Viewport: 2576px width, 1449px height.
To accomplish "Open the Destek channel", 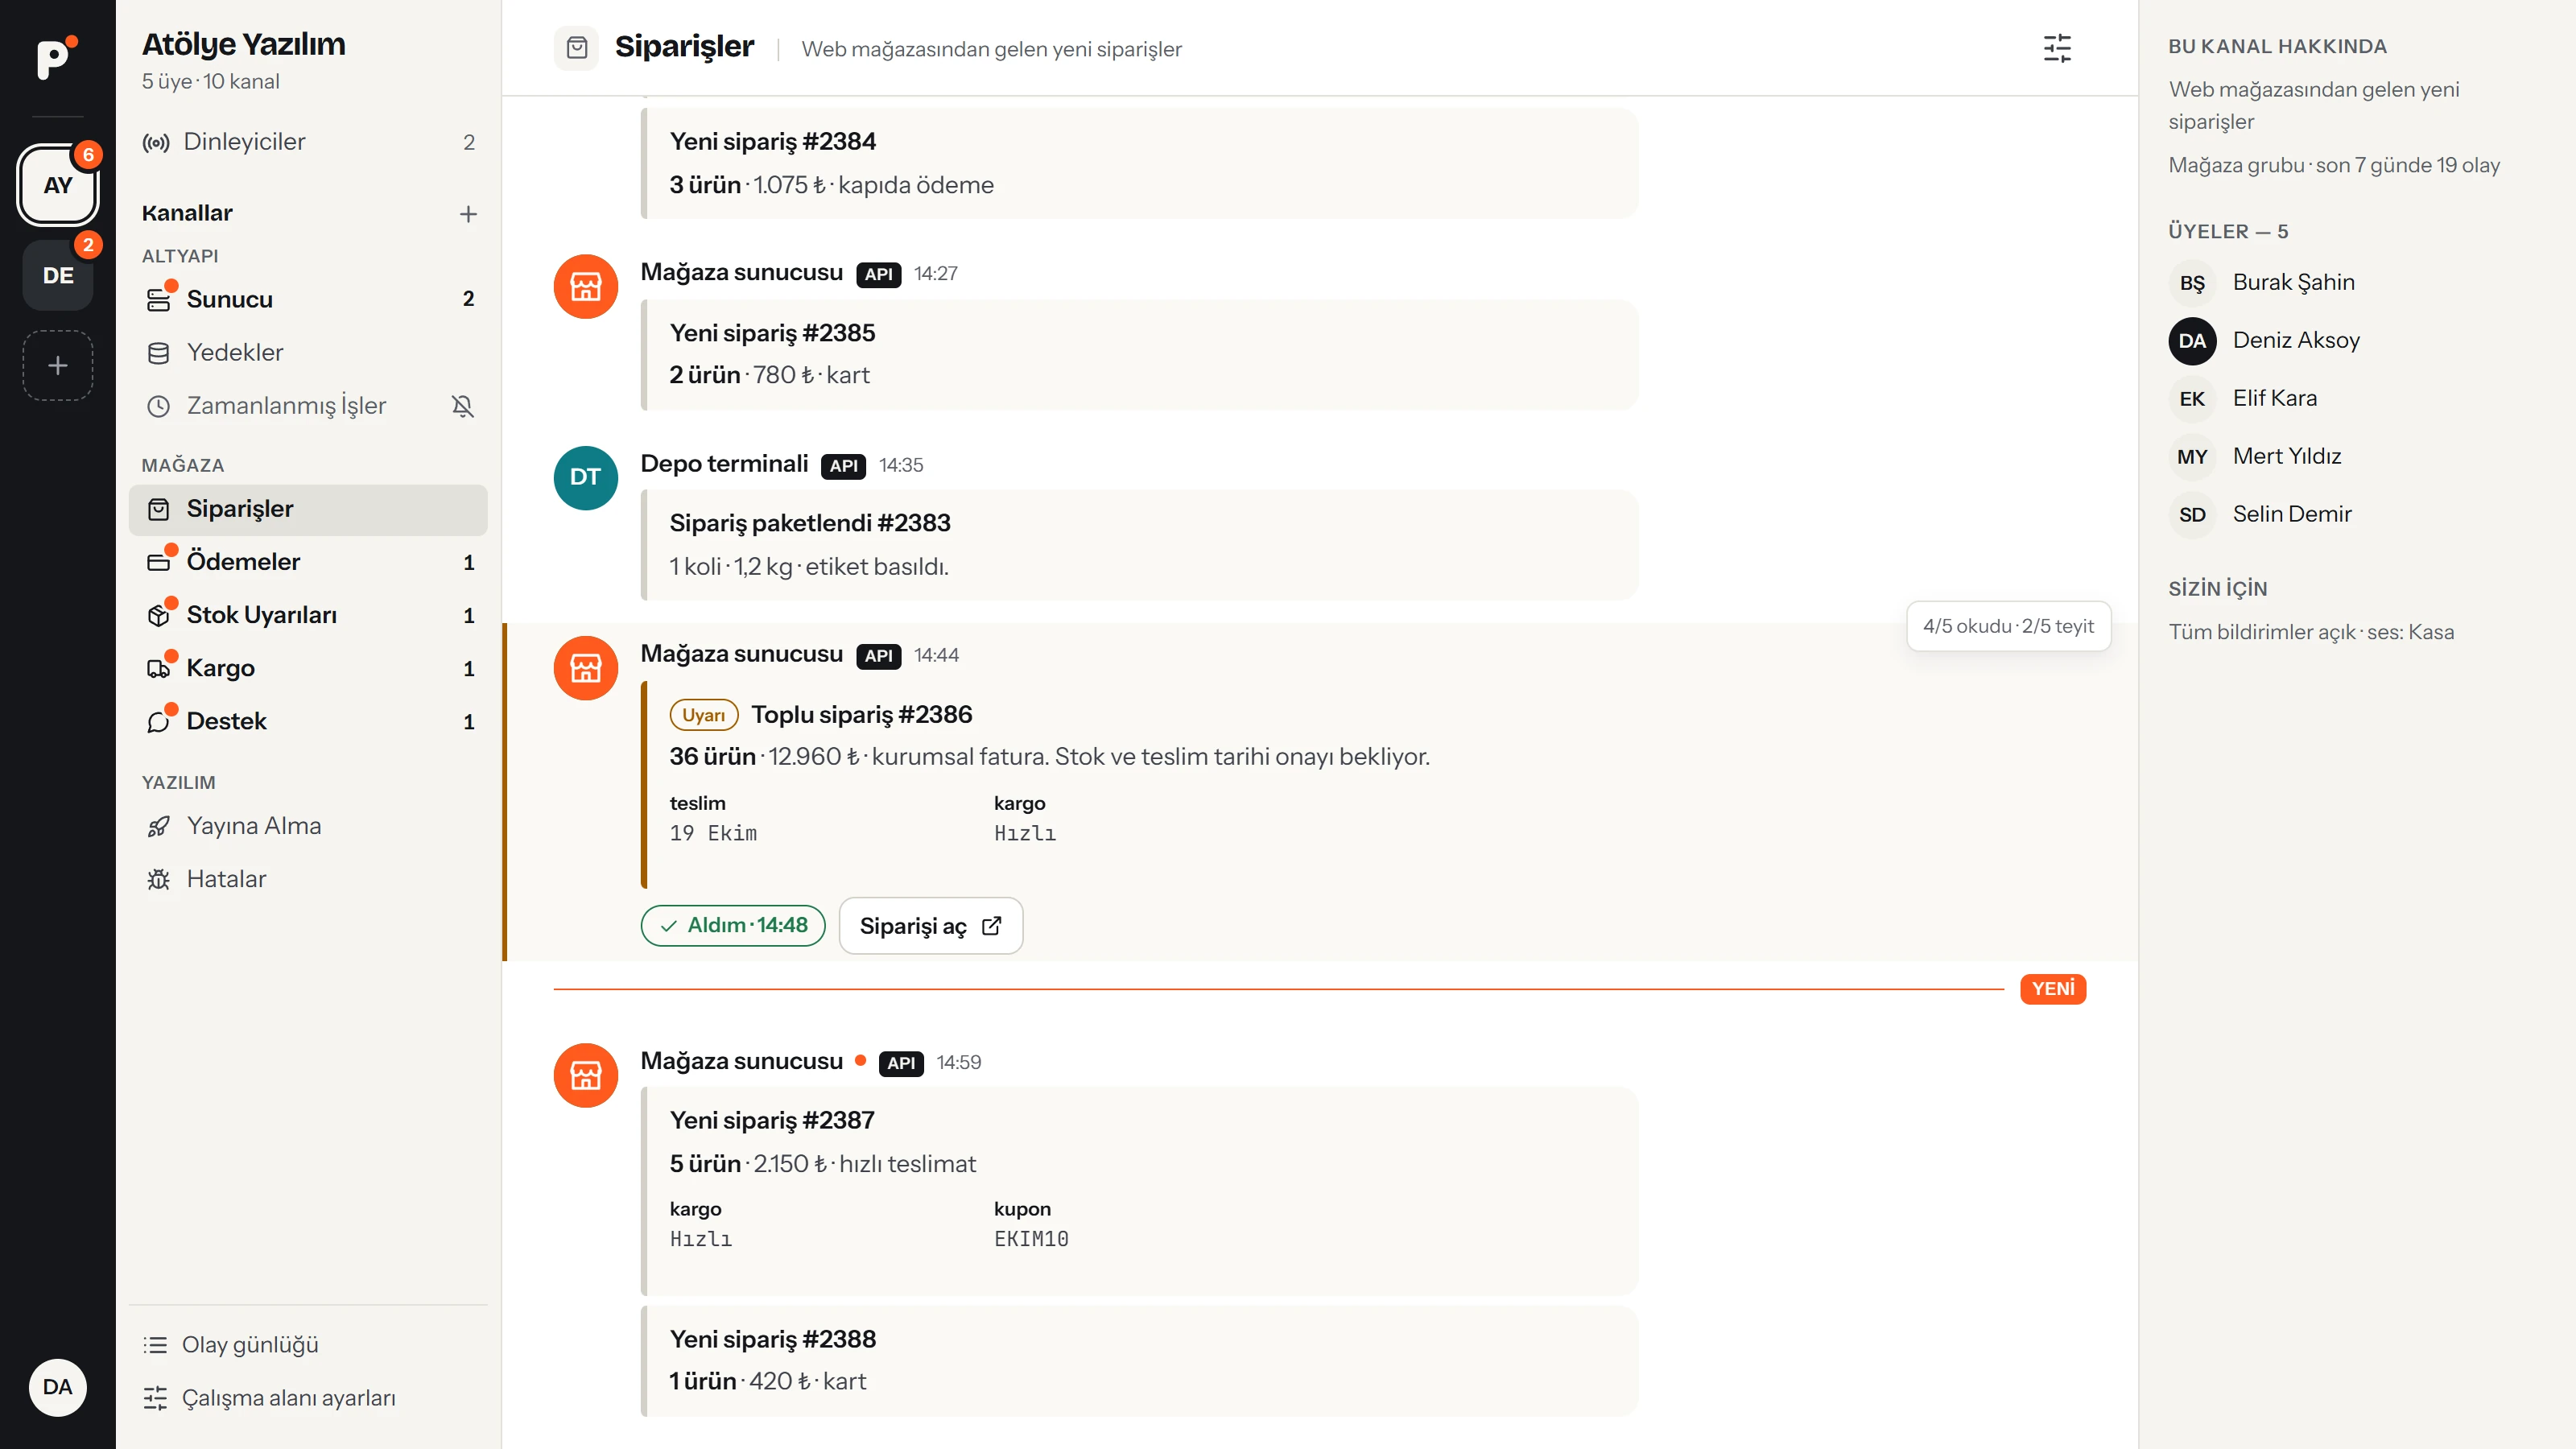I will [x=308, y=721].
